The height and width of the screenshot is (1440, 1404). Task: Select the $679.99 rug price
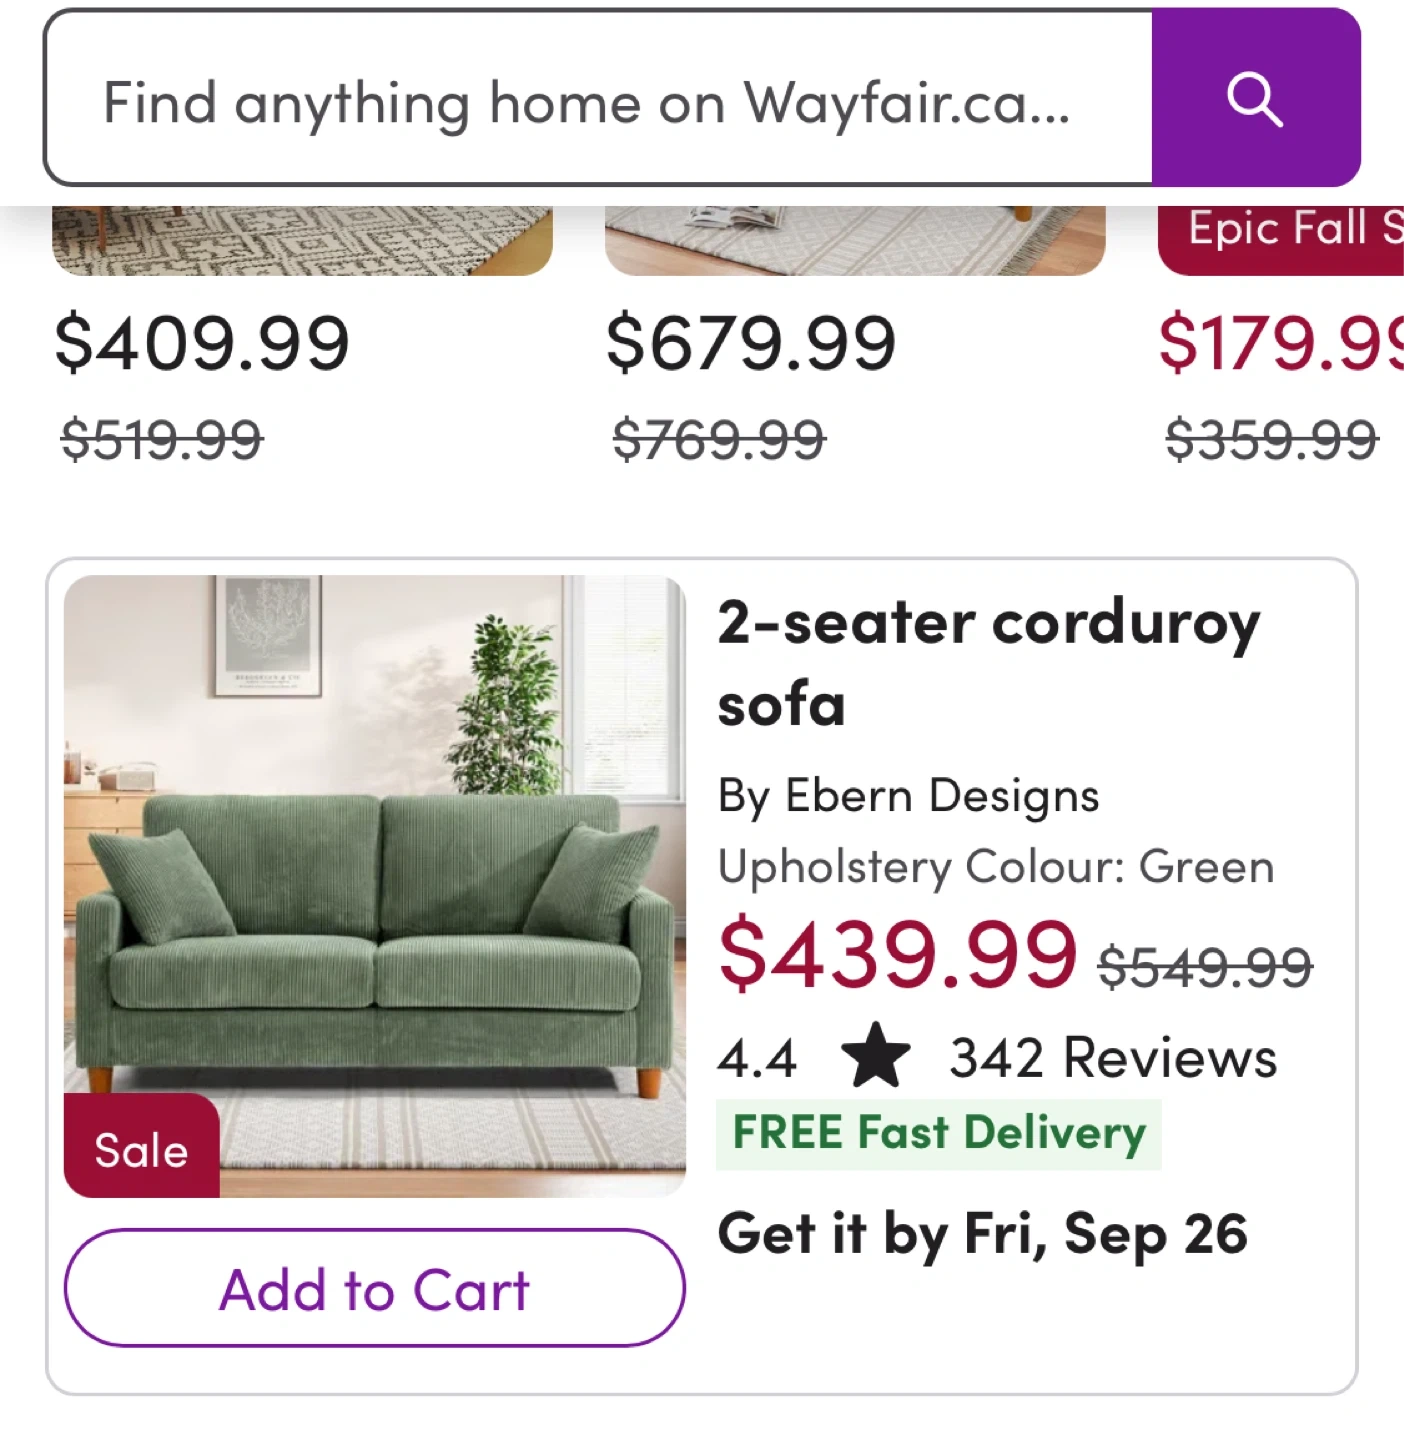coord(750,343)
